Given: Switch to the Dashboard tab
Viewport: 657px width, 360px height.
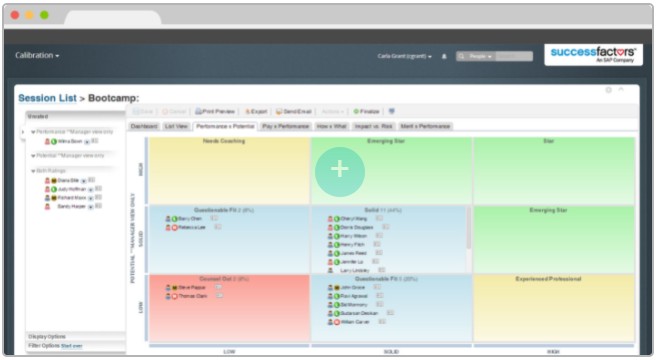Looking at the screenshot, I should [x=144, y=126].
